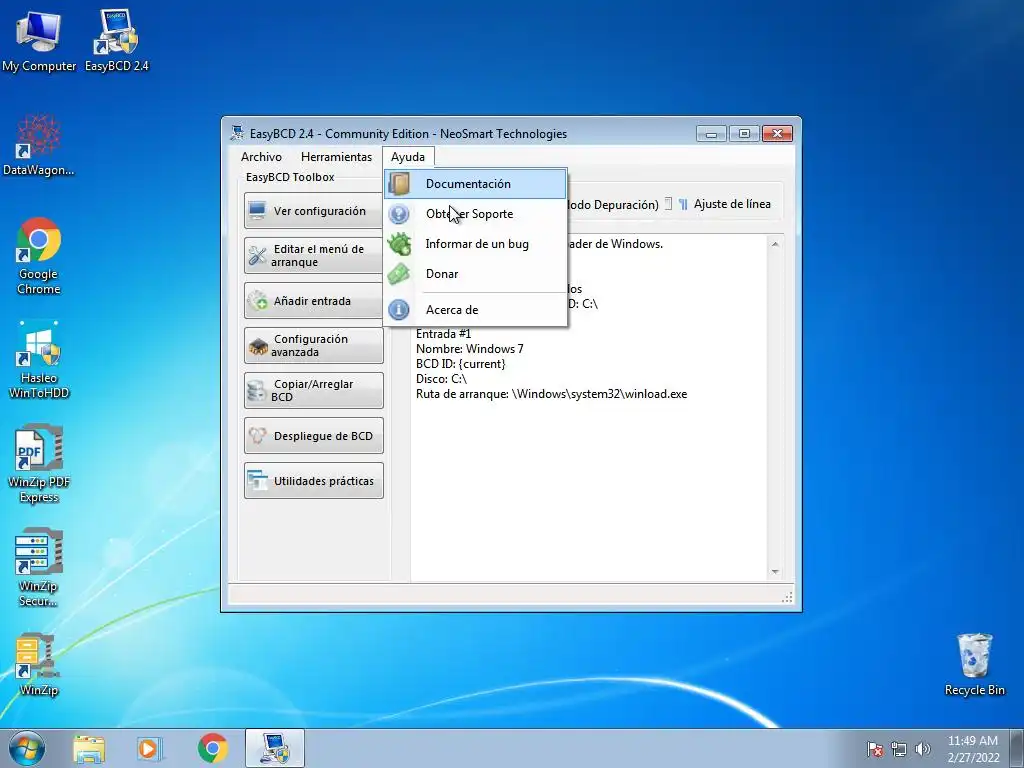Click the Donar money icon
The width and height of the screenshot is (1024, 768).
click(x=399, y=274)
